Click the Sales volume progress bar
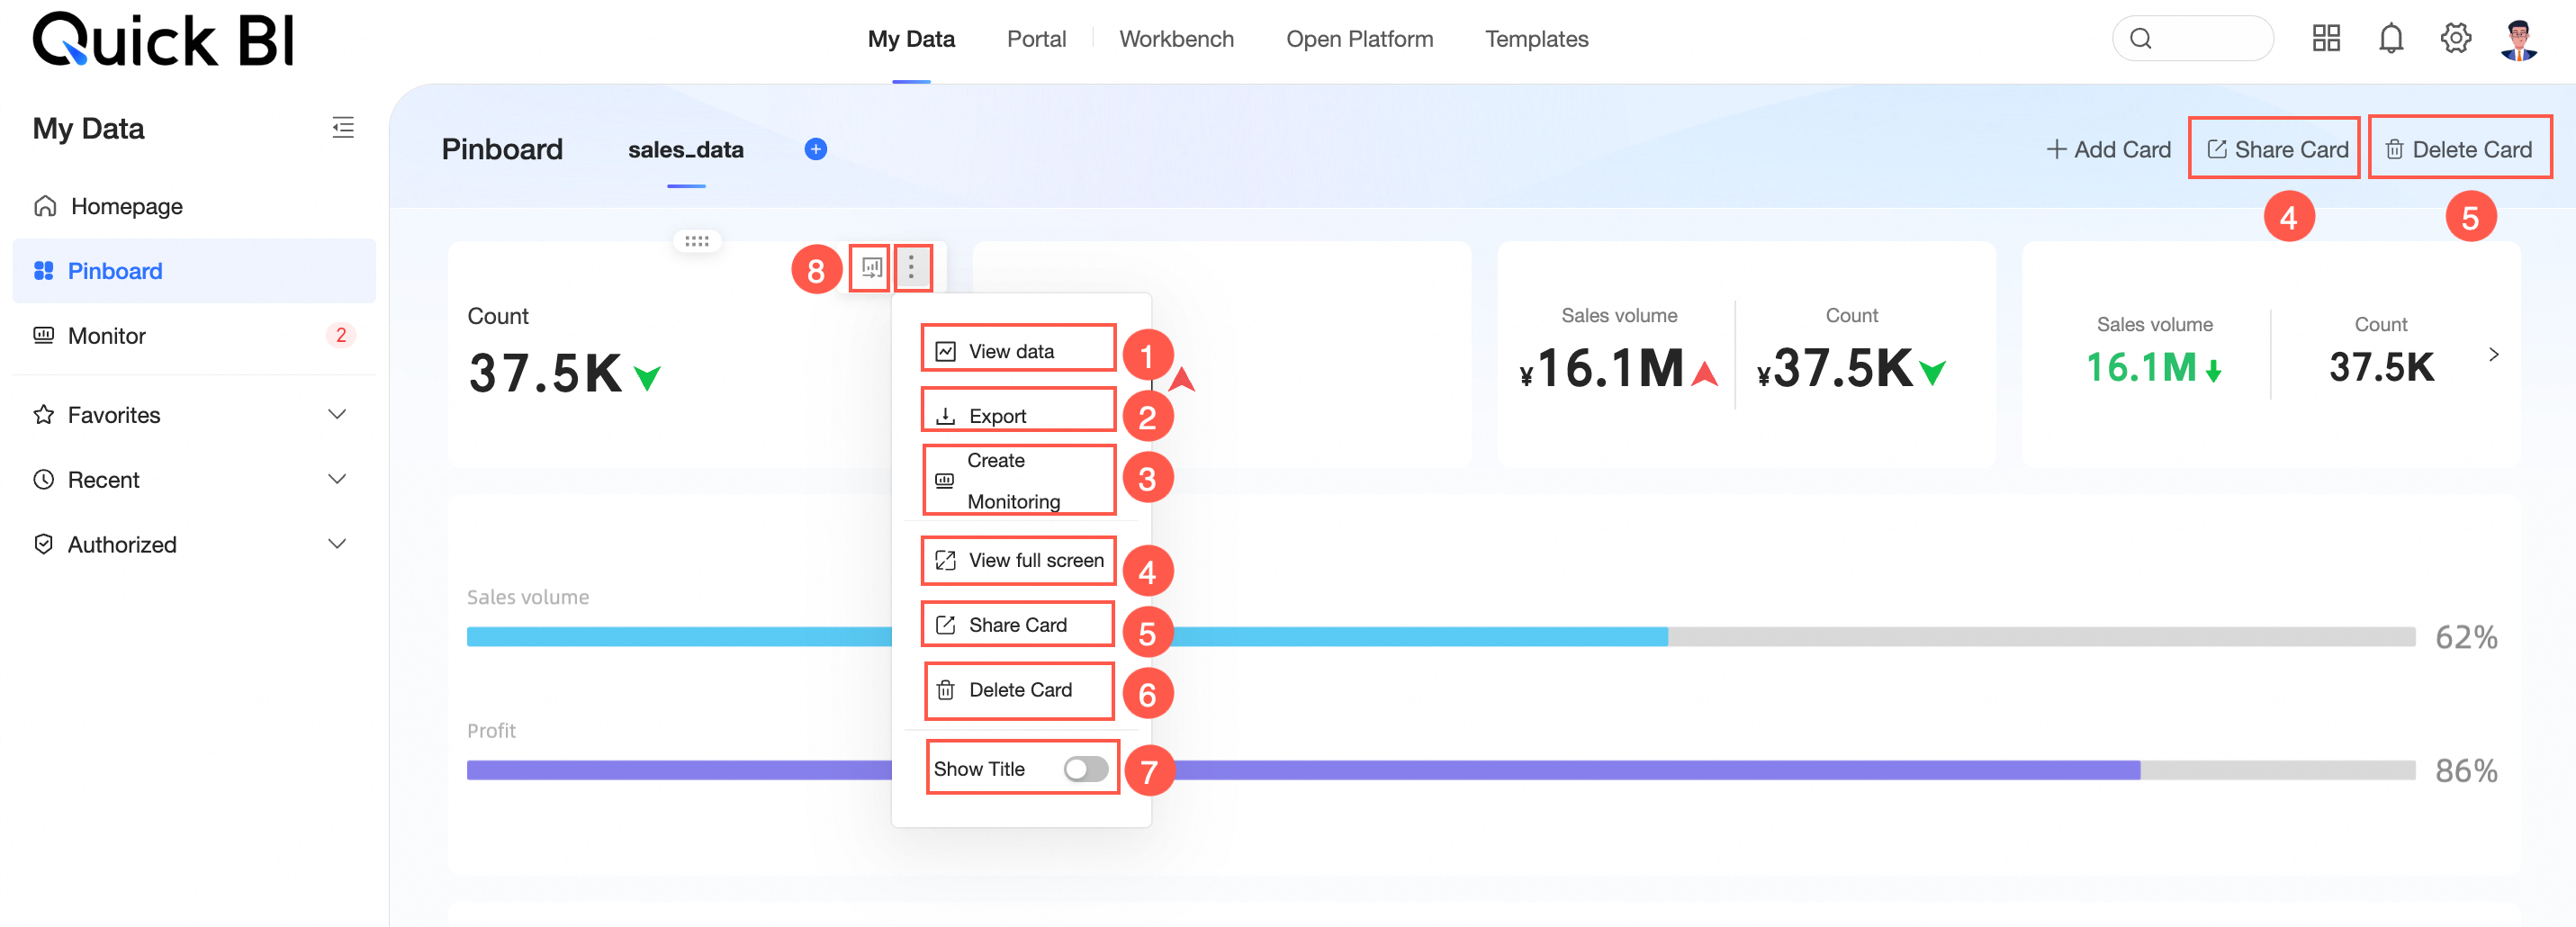 pos(1440,637)
